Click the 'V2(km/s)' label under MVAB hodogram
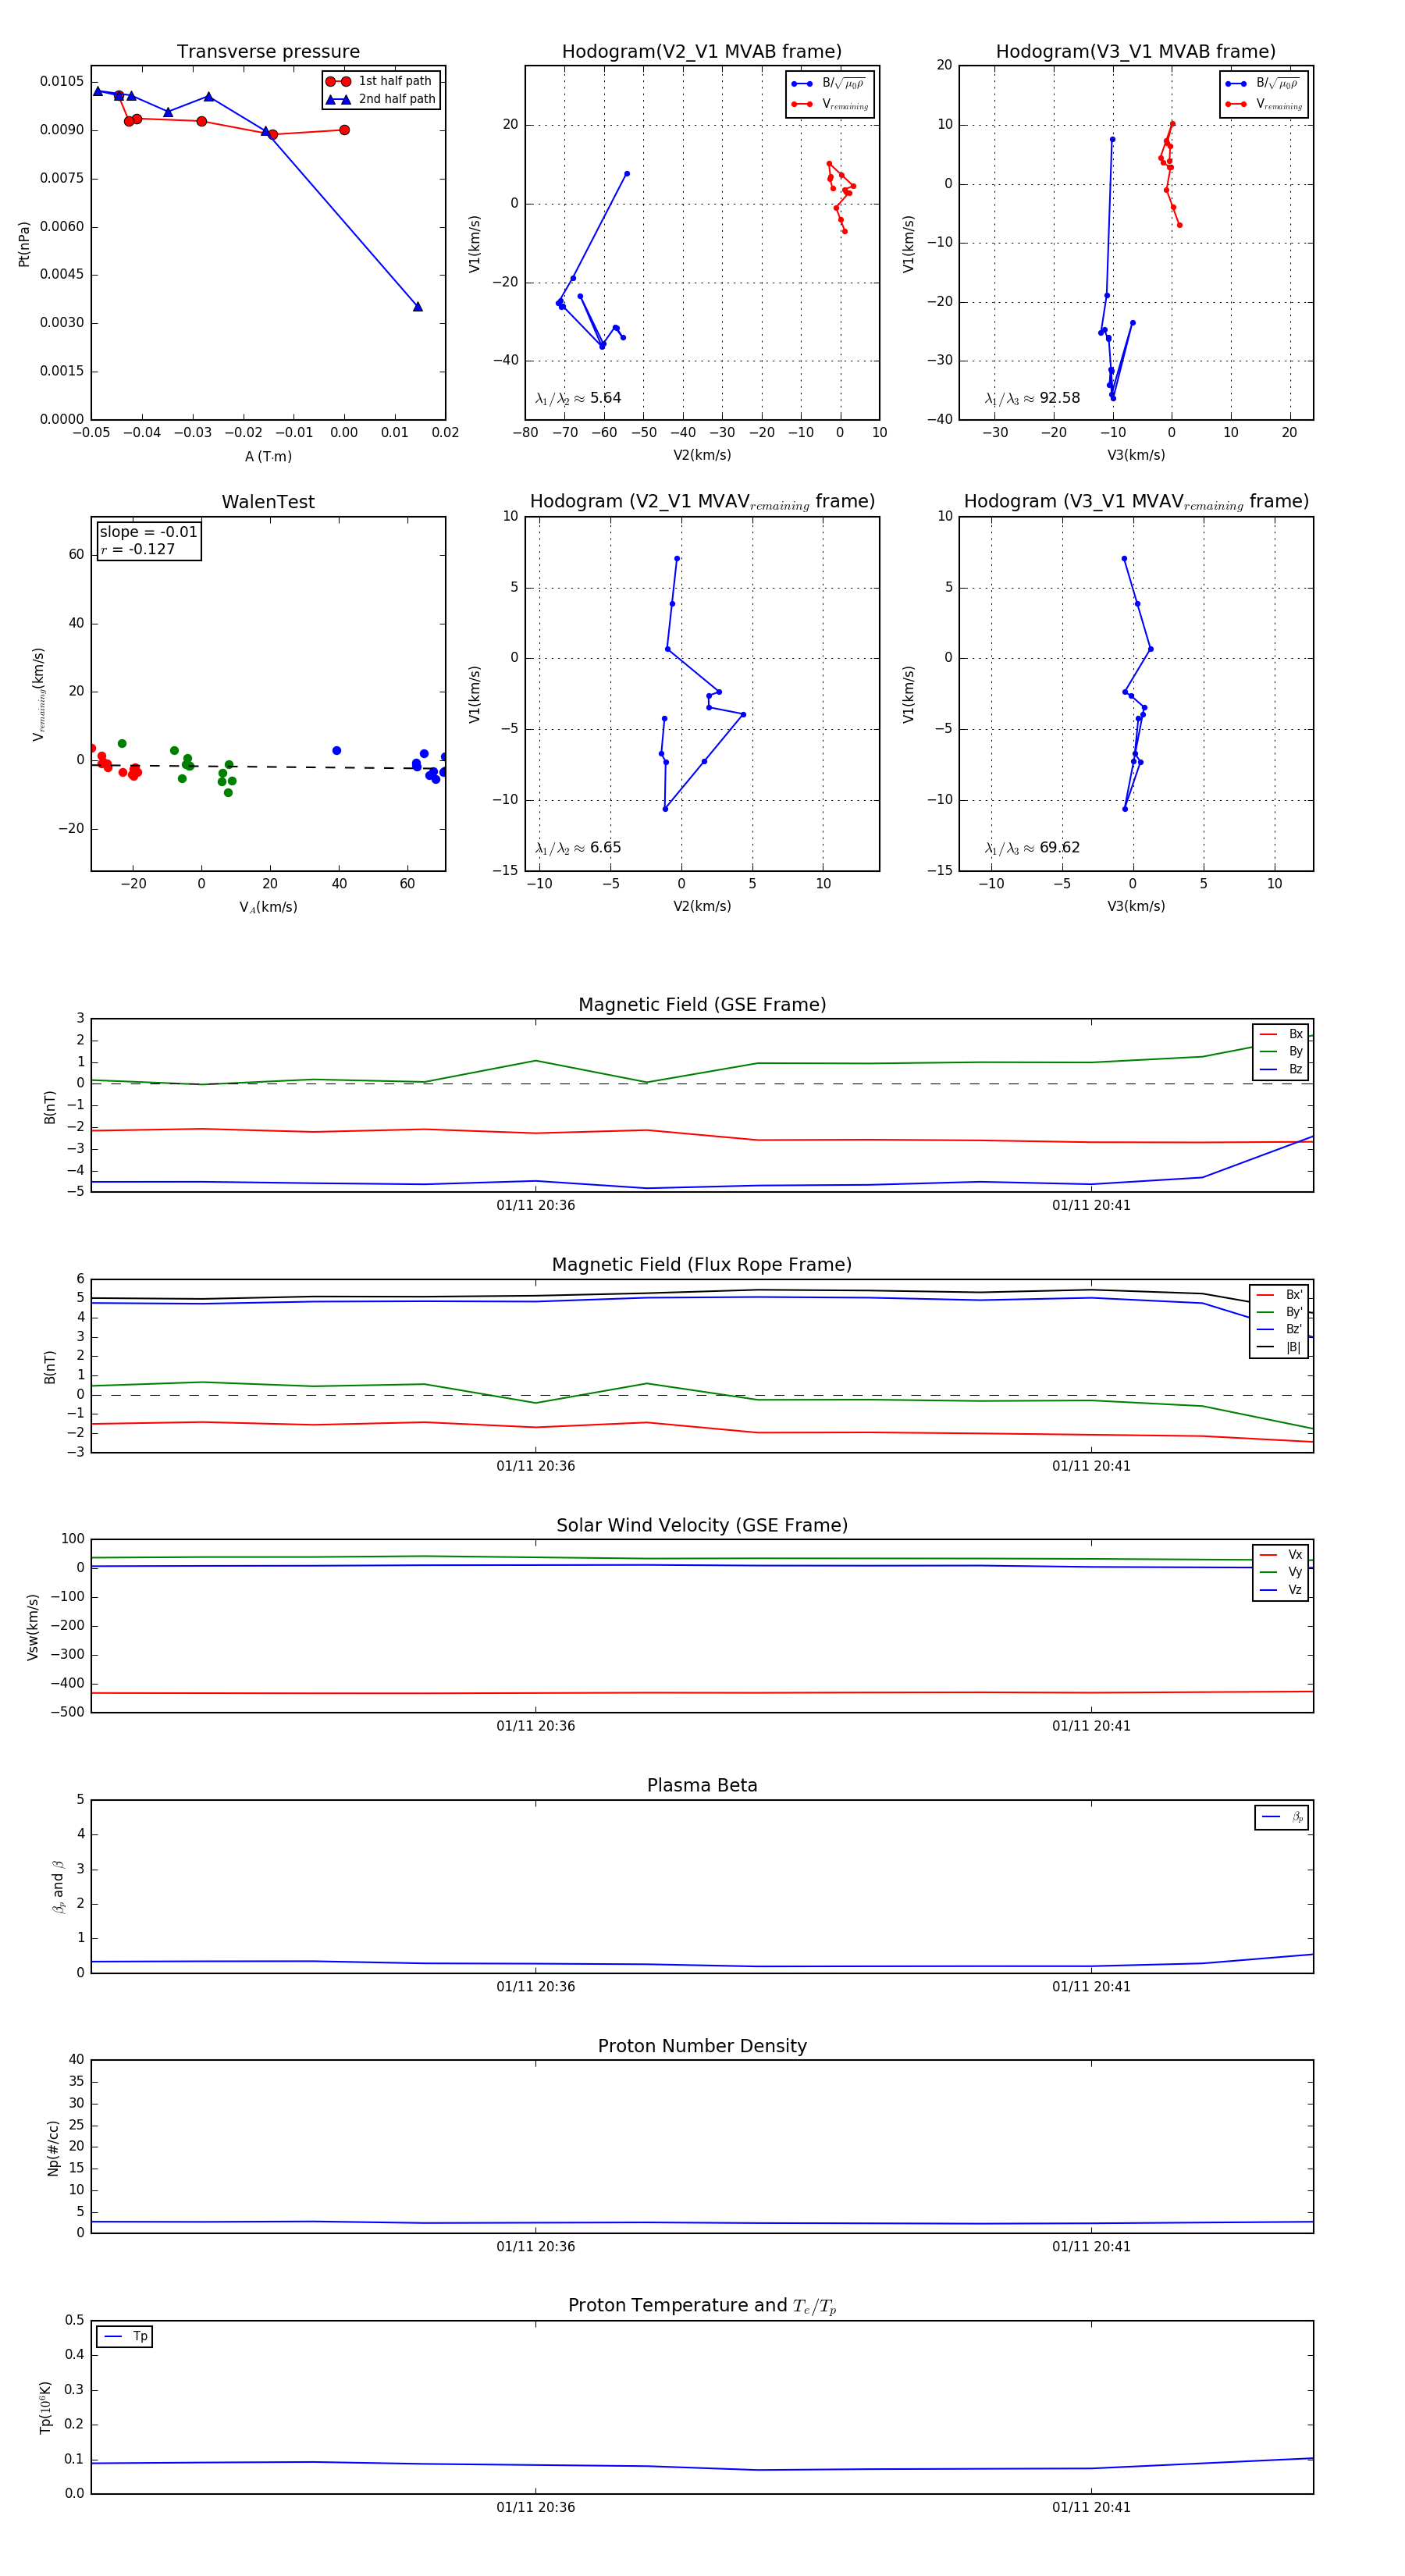Screen dimensions: 1405x2576 (702, 456)
